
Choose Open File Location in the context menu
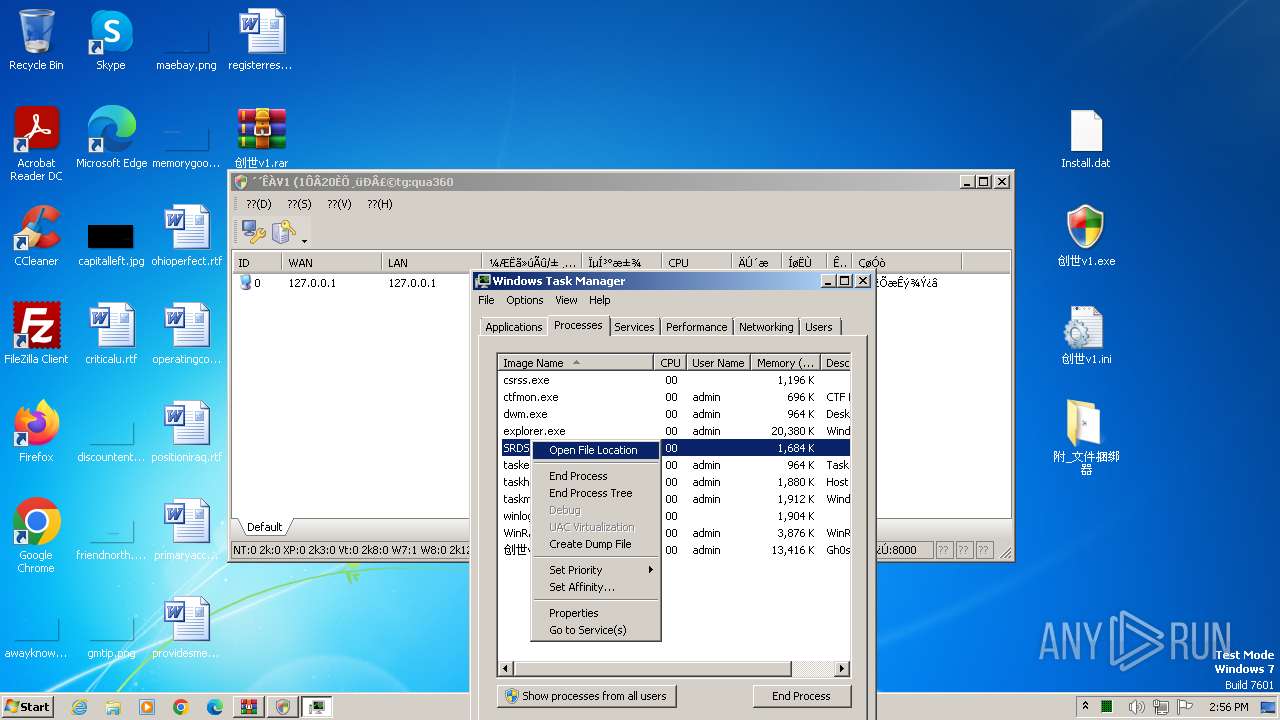[x=596, y=450]
